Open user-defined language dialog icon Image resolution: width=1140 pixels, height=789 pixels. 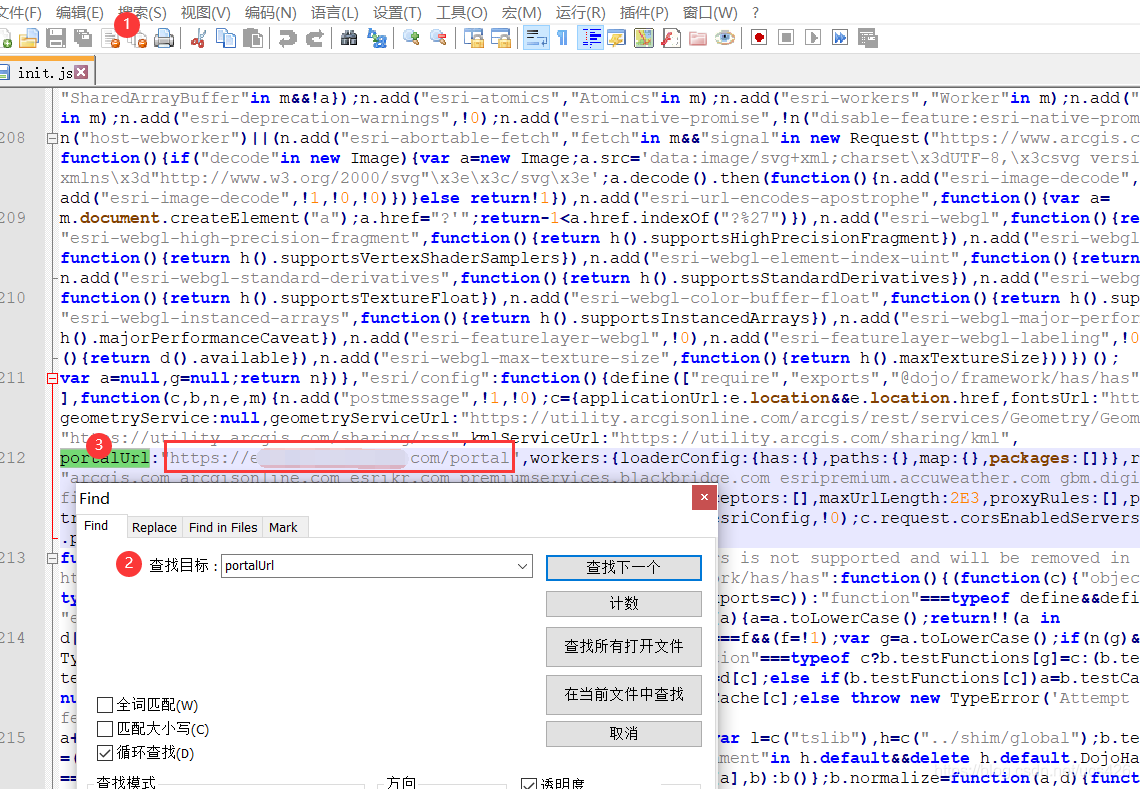click(x=617, y=38)
